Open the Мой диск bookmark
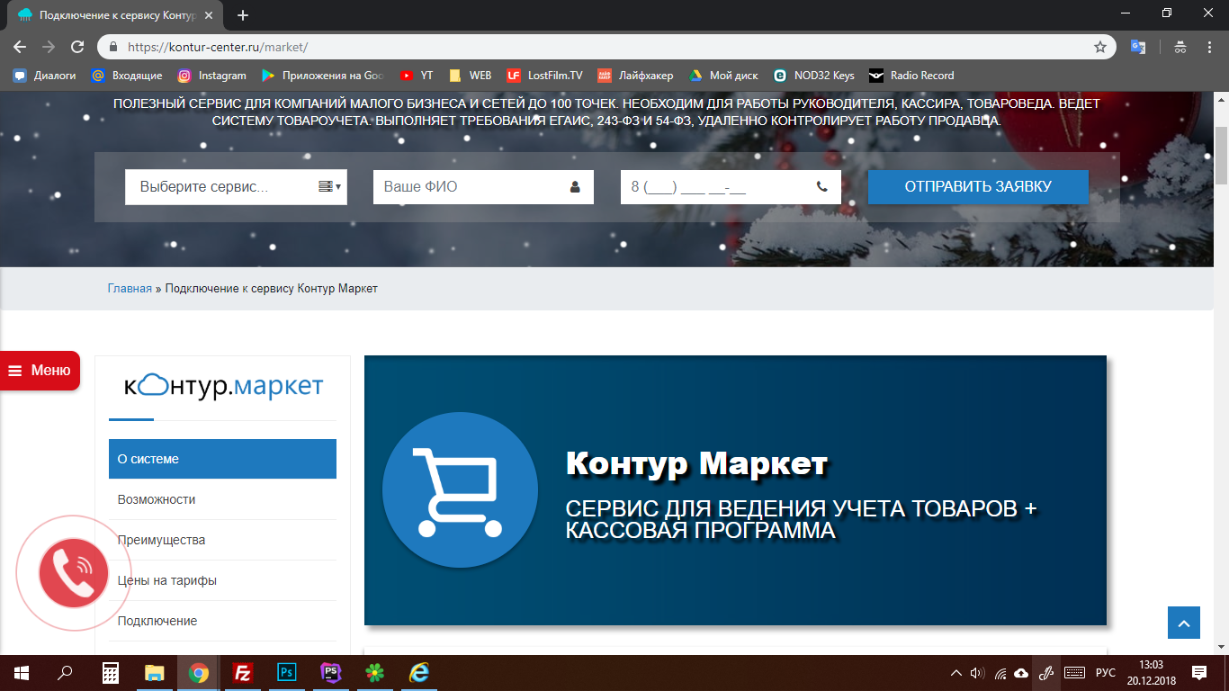The height and width of the screenshot is (691, 1229). (x=723, y=75)
